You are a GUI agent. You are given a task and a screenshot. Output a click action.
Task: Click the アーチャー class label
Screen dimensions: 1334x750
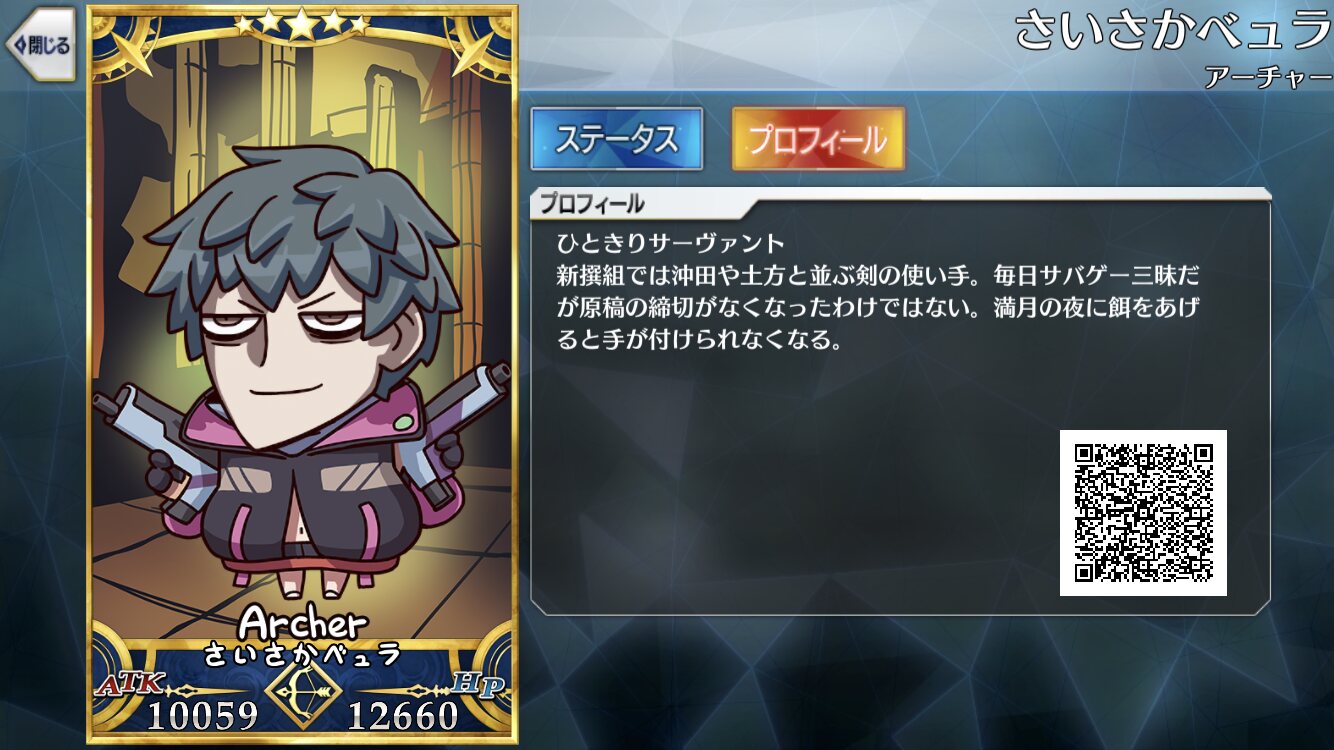[x=1267, y=77]
